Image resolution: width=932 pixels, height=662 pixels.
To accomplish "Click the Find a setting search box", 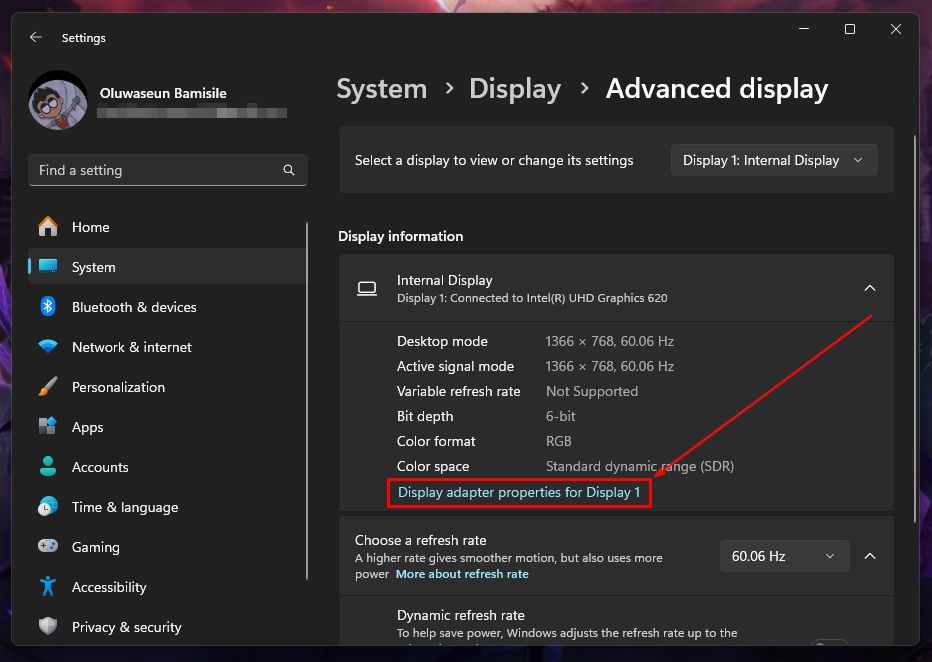I will tap(160, 170).
